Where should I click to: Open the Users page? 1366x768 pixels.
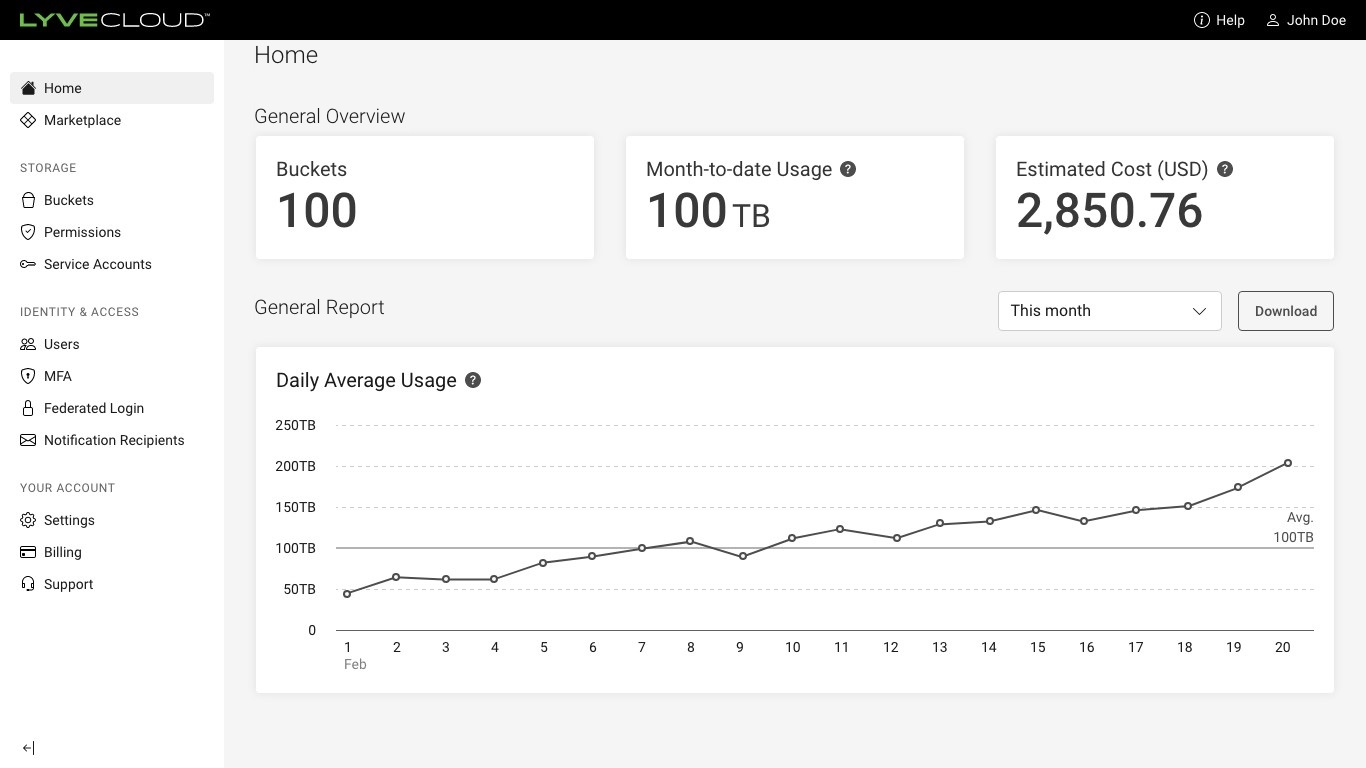(61, 344)
